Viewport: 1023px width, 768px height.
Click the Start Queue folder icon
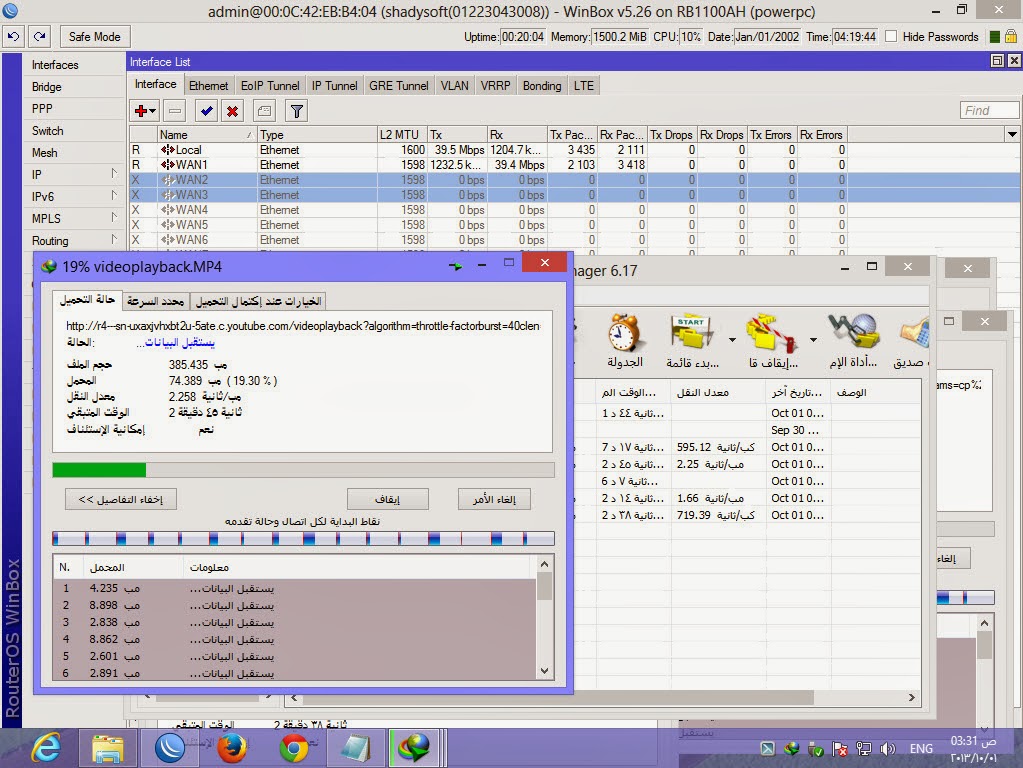(692, 340)
